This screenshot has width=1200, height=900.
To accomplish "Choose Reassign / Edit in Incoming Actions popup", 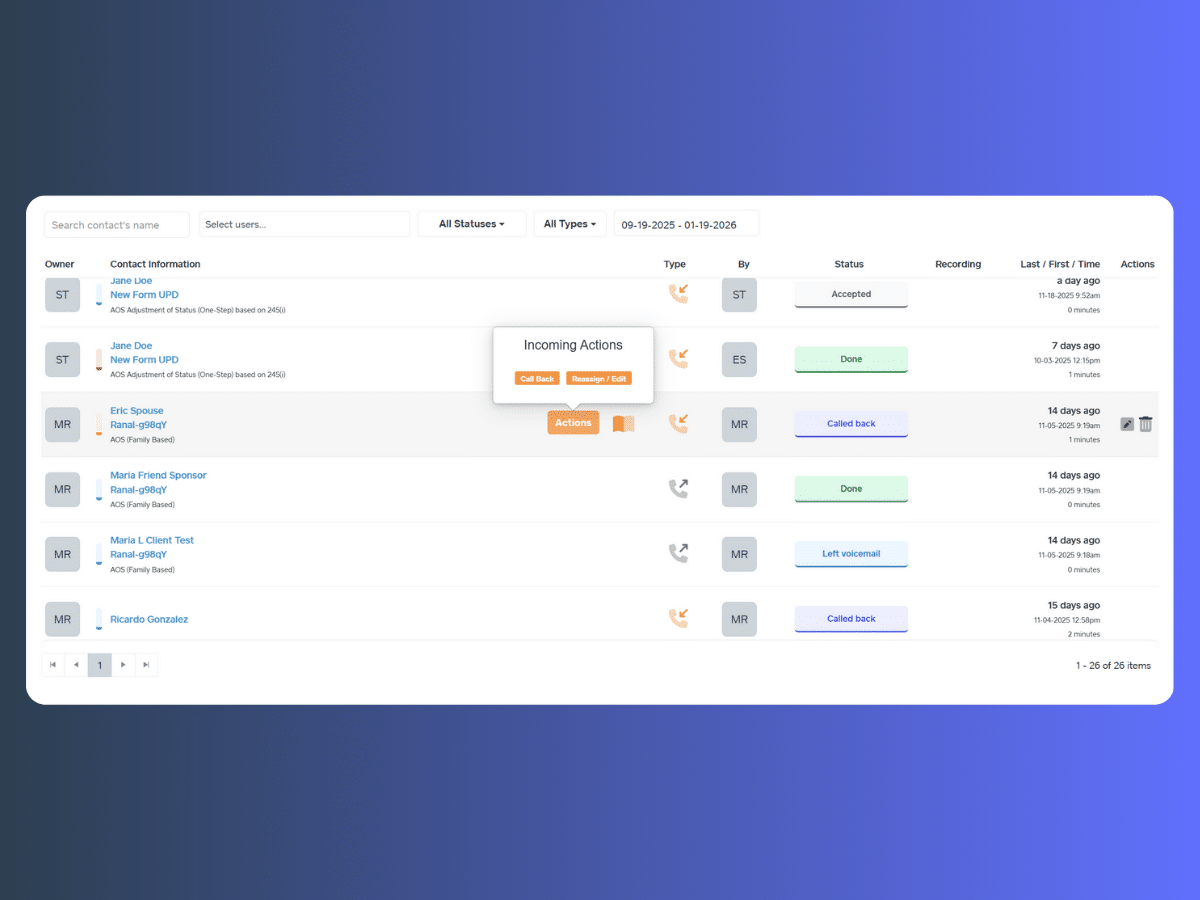I will click(598, 379).
